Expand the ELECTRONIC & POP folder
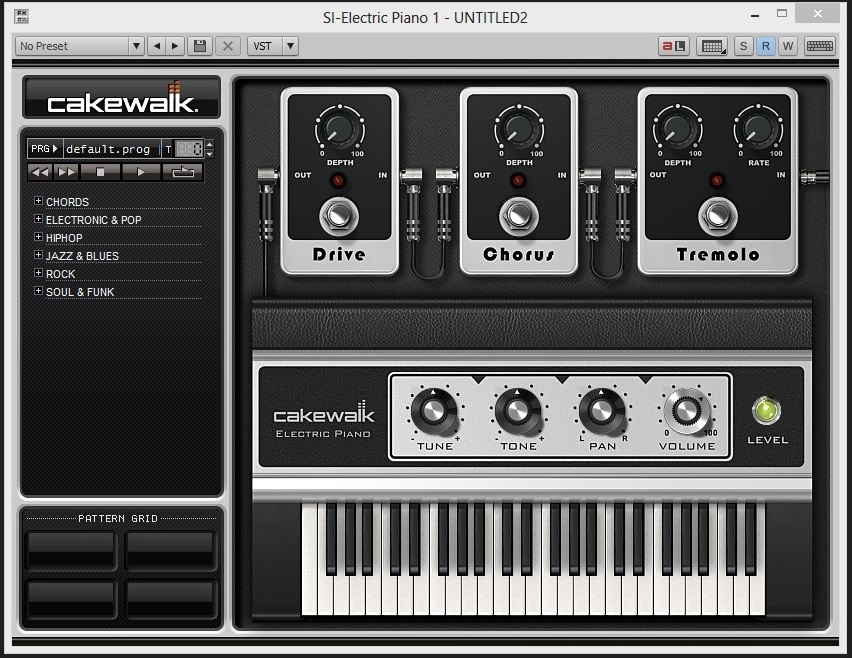This screenshot has height=658, width=852. pos(38,218)
